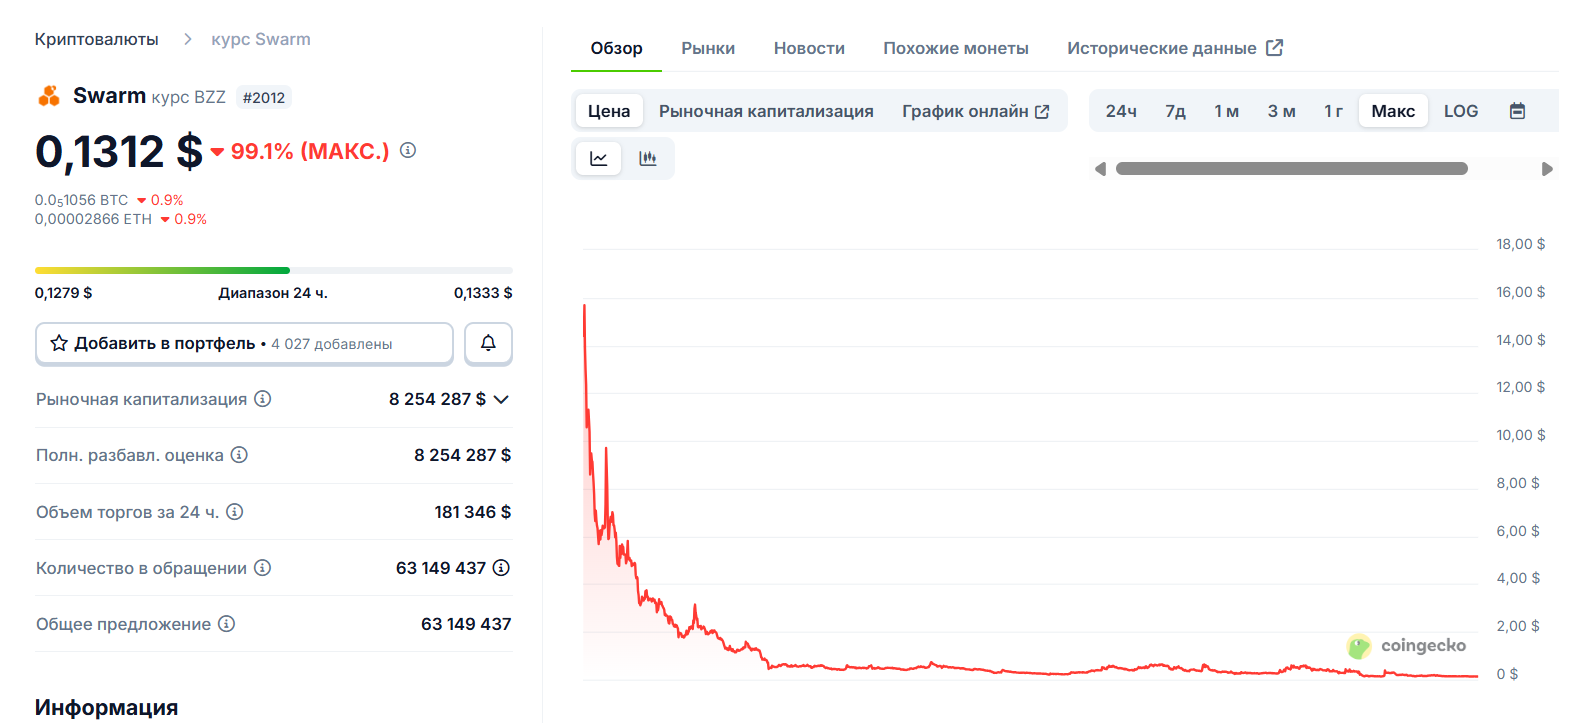Click the Swarm orange logo icon

(49, 96)
